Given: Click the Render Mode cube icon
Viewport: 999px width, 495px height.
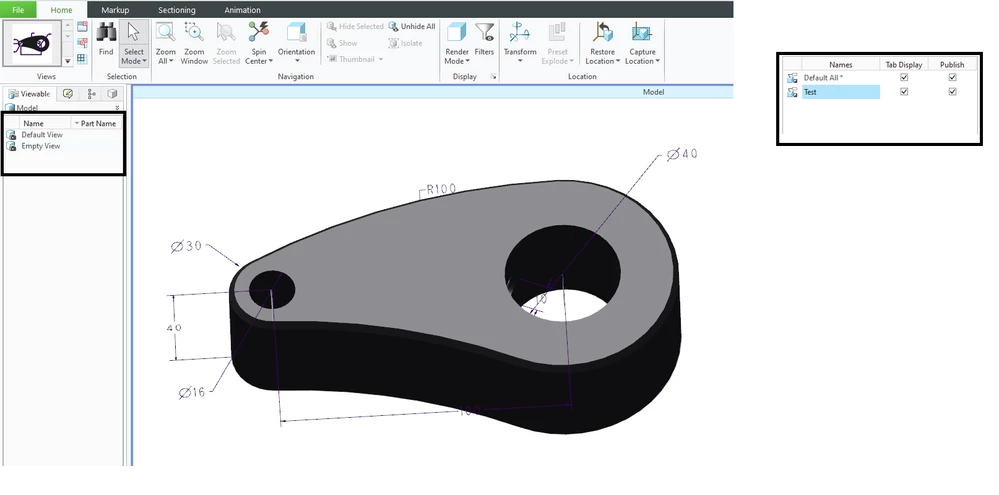Looking at the screenshot, I should 457,32.
